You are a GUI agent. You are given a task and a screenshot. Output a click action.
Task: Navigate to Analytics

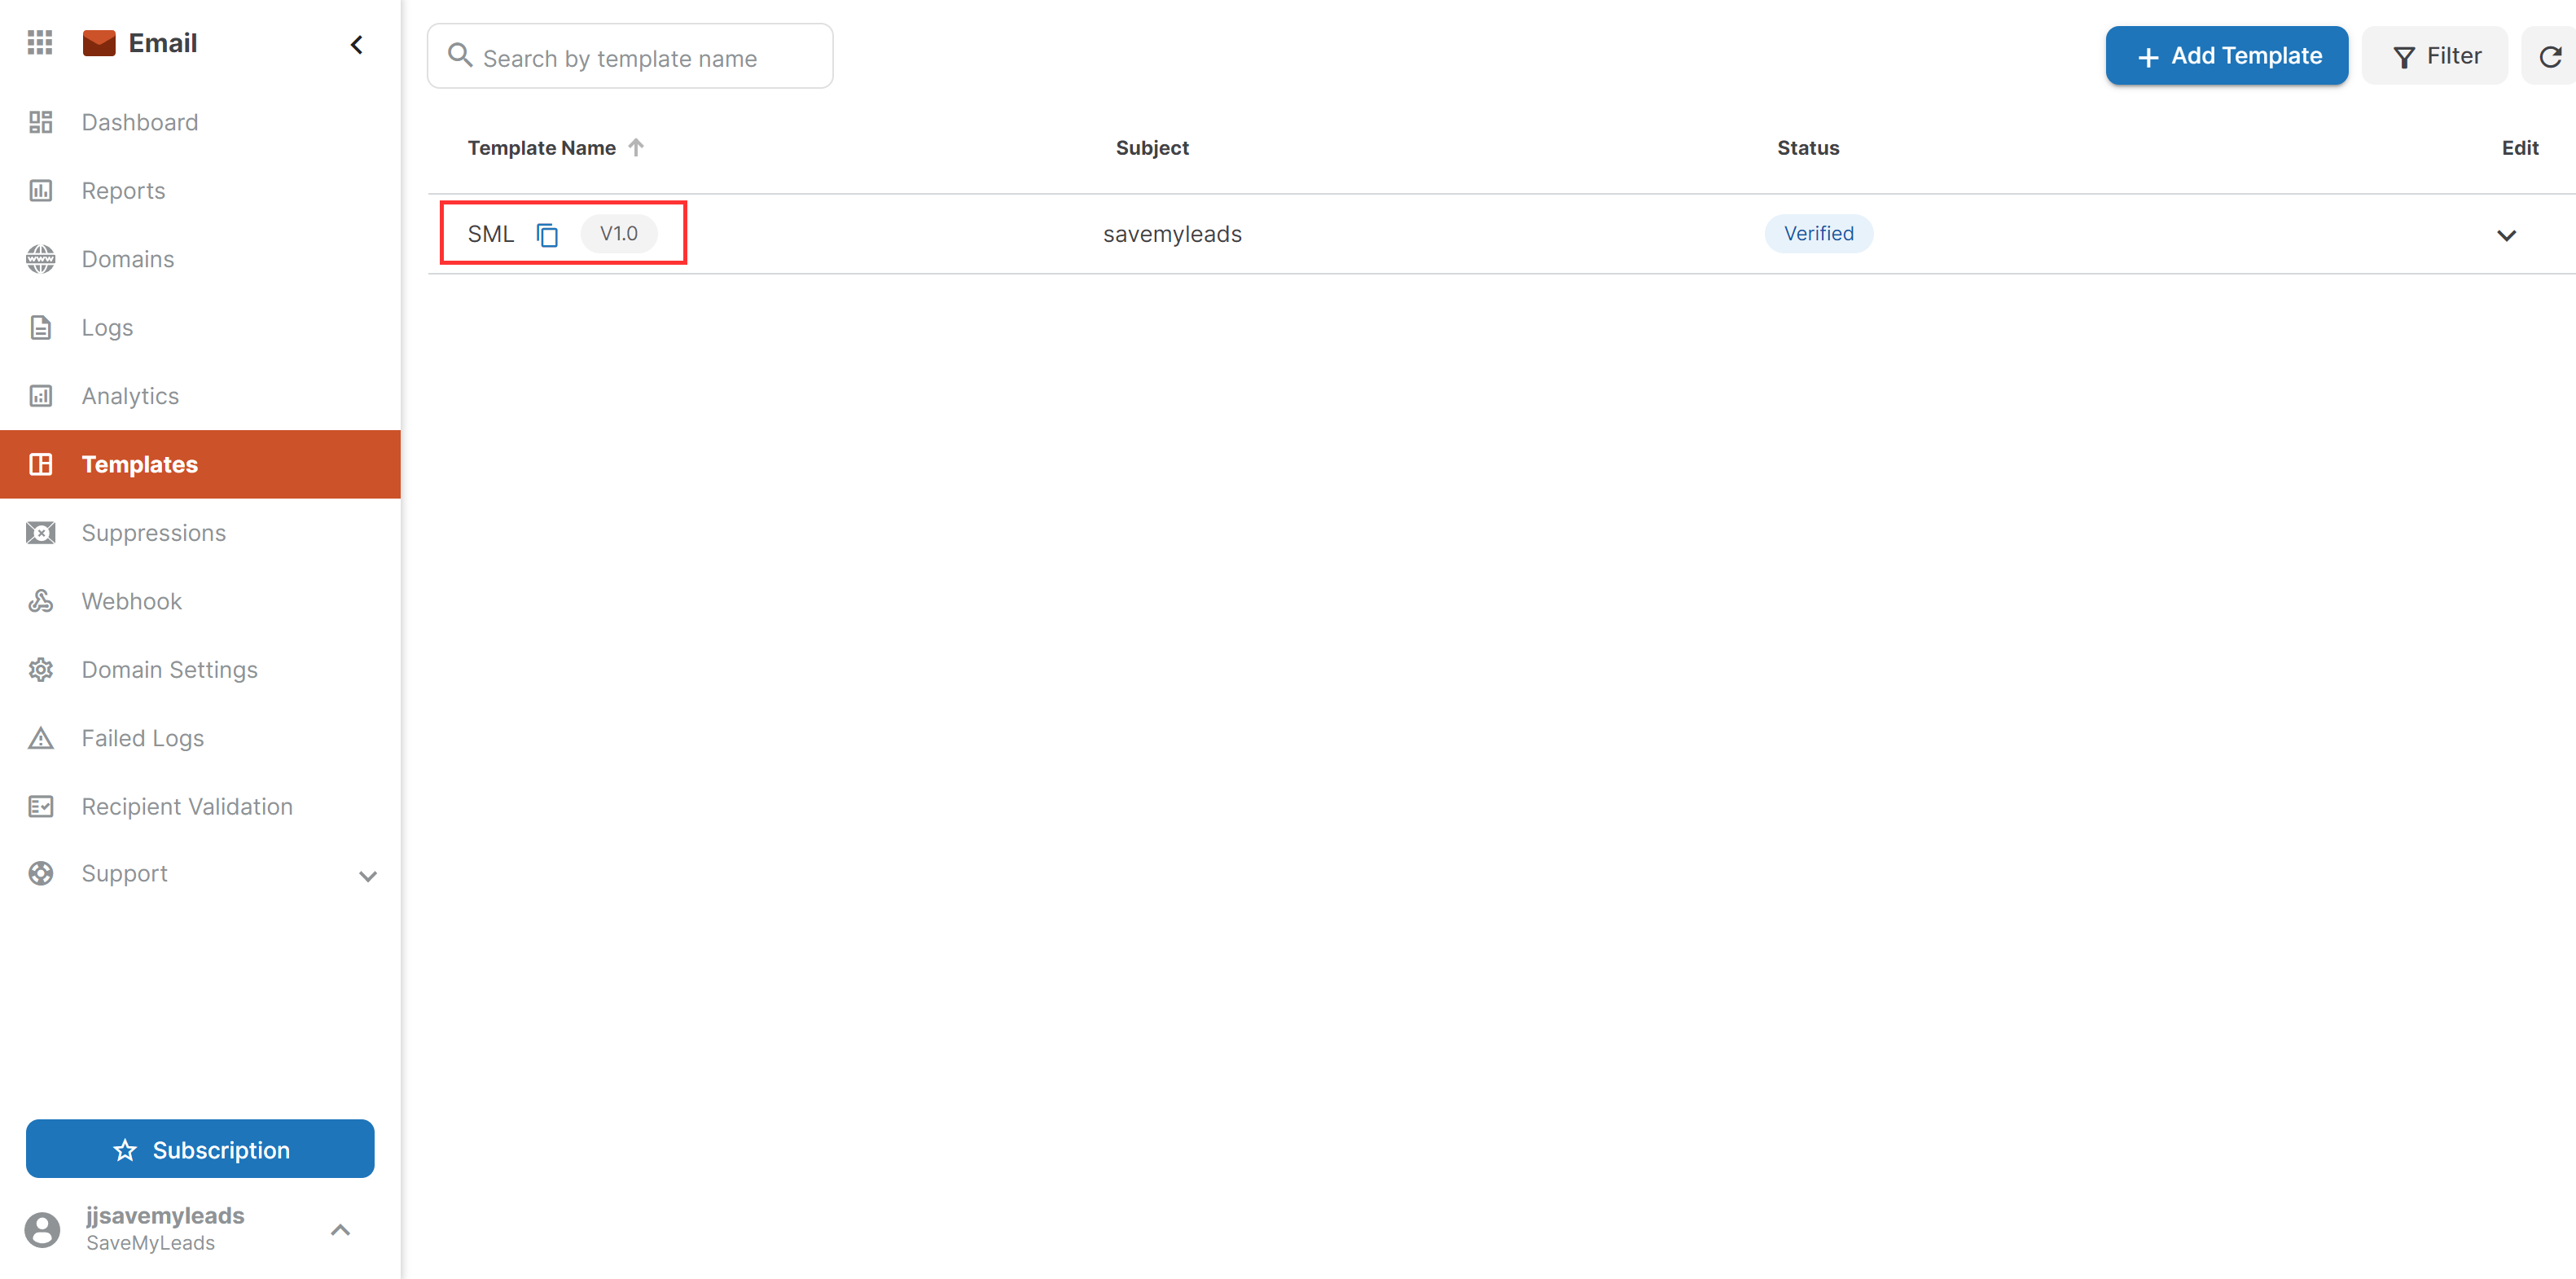coord(200,396)
